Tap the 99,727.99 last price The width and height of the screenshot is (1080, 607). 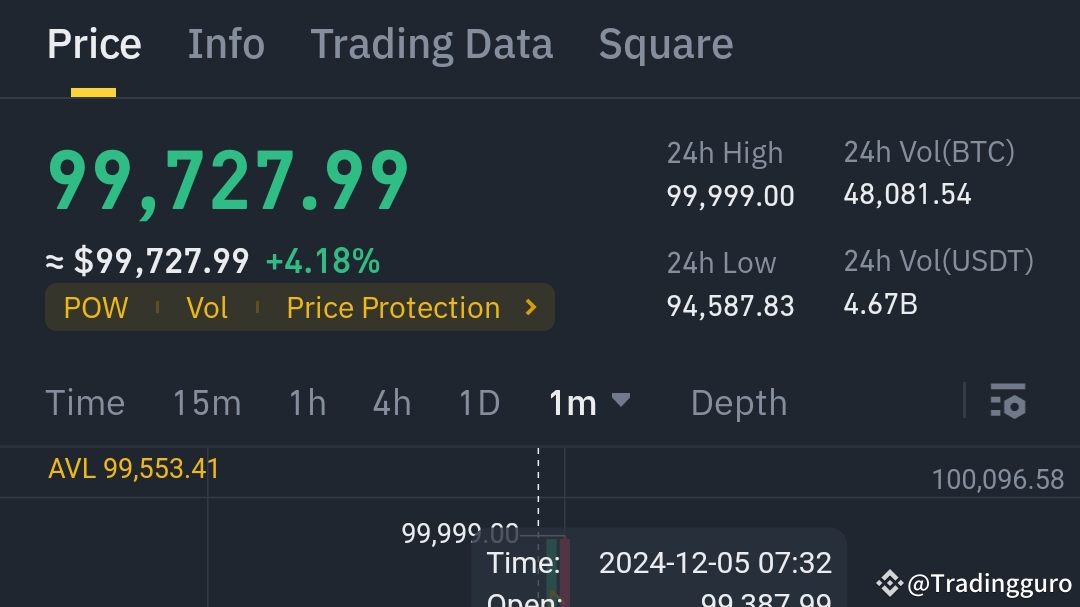click(228, 182)
